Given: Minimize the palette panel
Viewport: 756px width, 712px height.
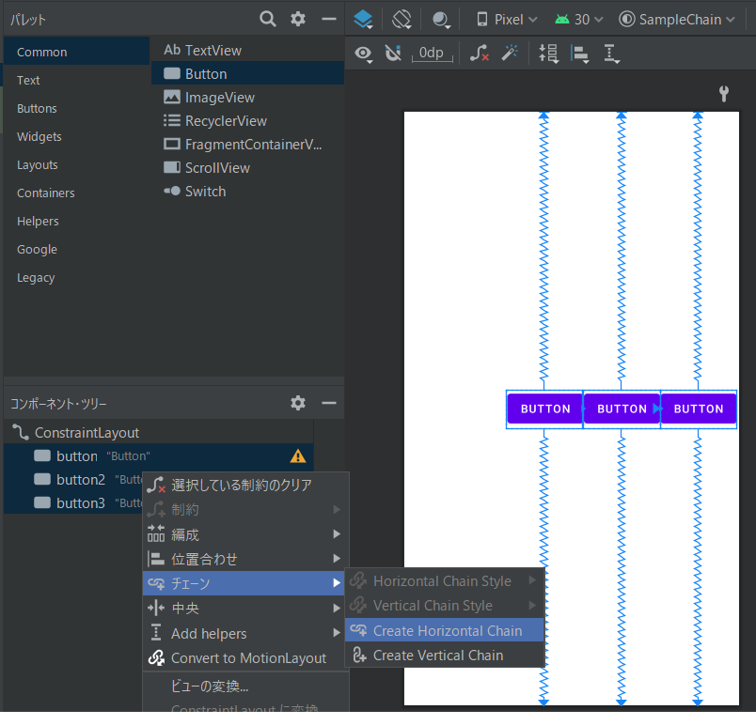Looking at the screenshot, I should tap(329, 19).
